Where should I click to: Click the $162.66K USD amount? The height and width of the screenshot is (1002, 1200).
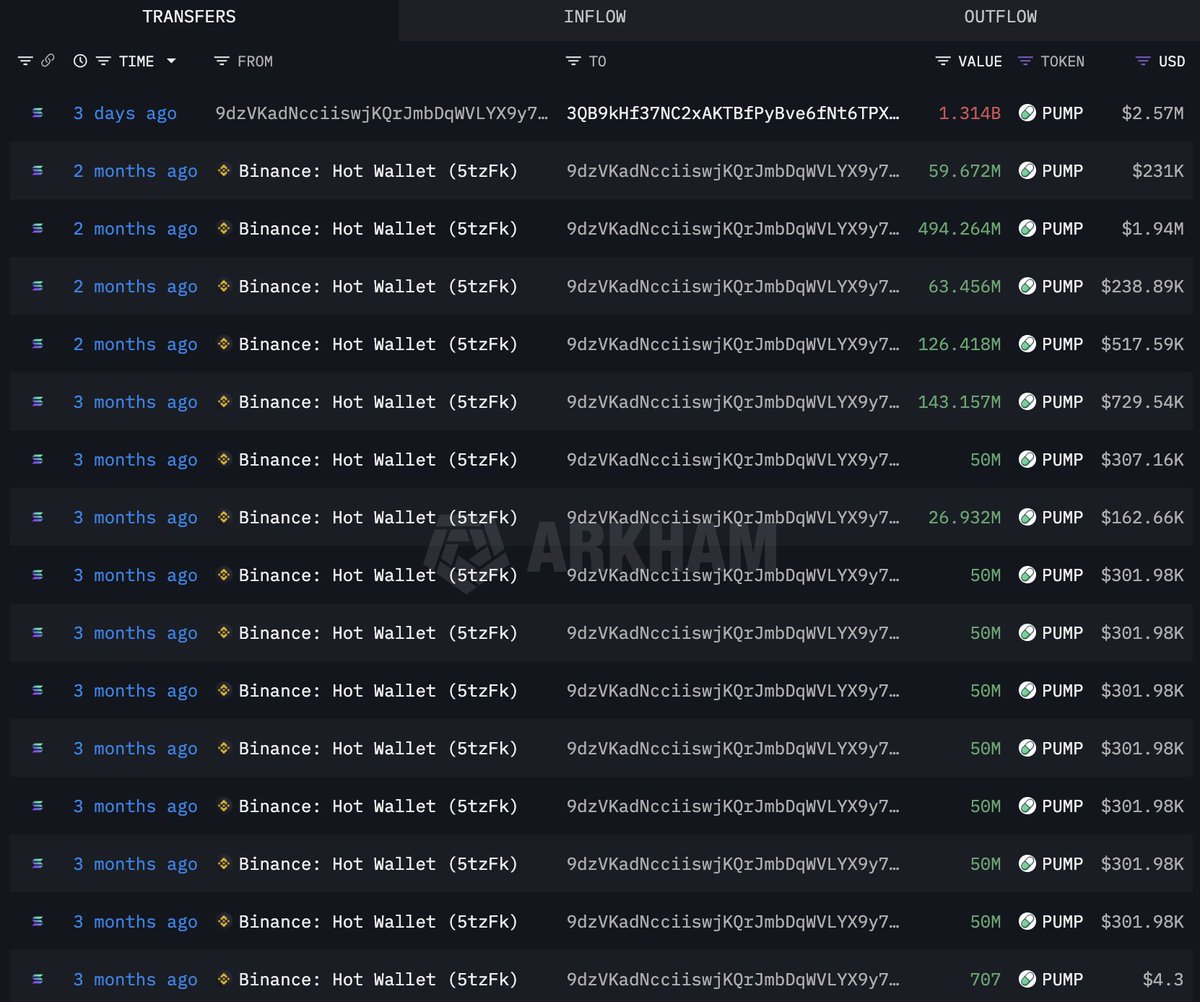click(x=1143, y=517)
